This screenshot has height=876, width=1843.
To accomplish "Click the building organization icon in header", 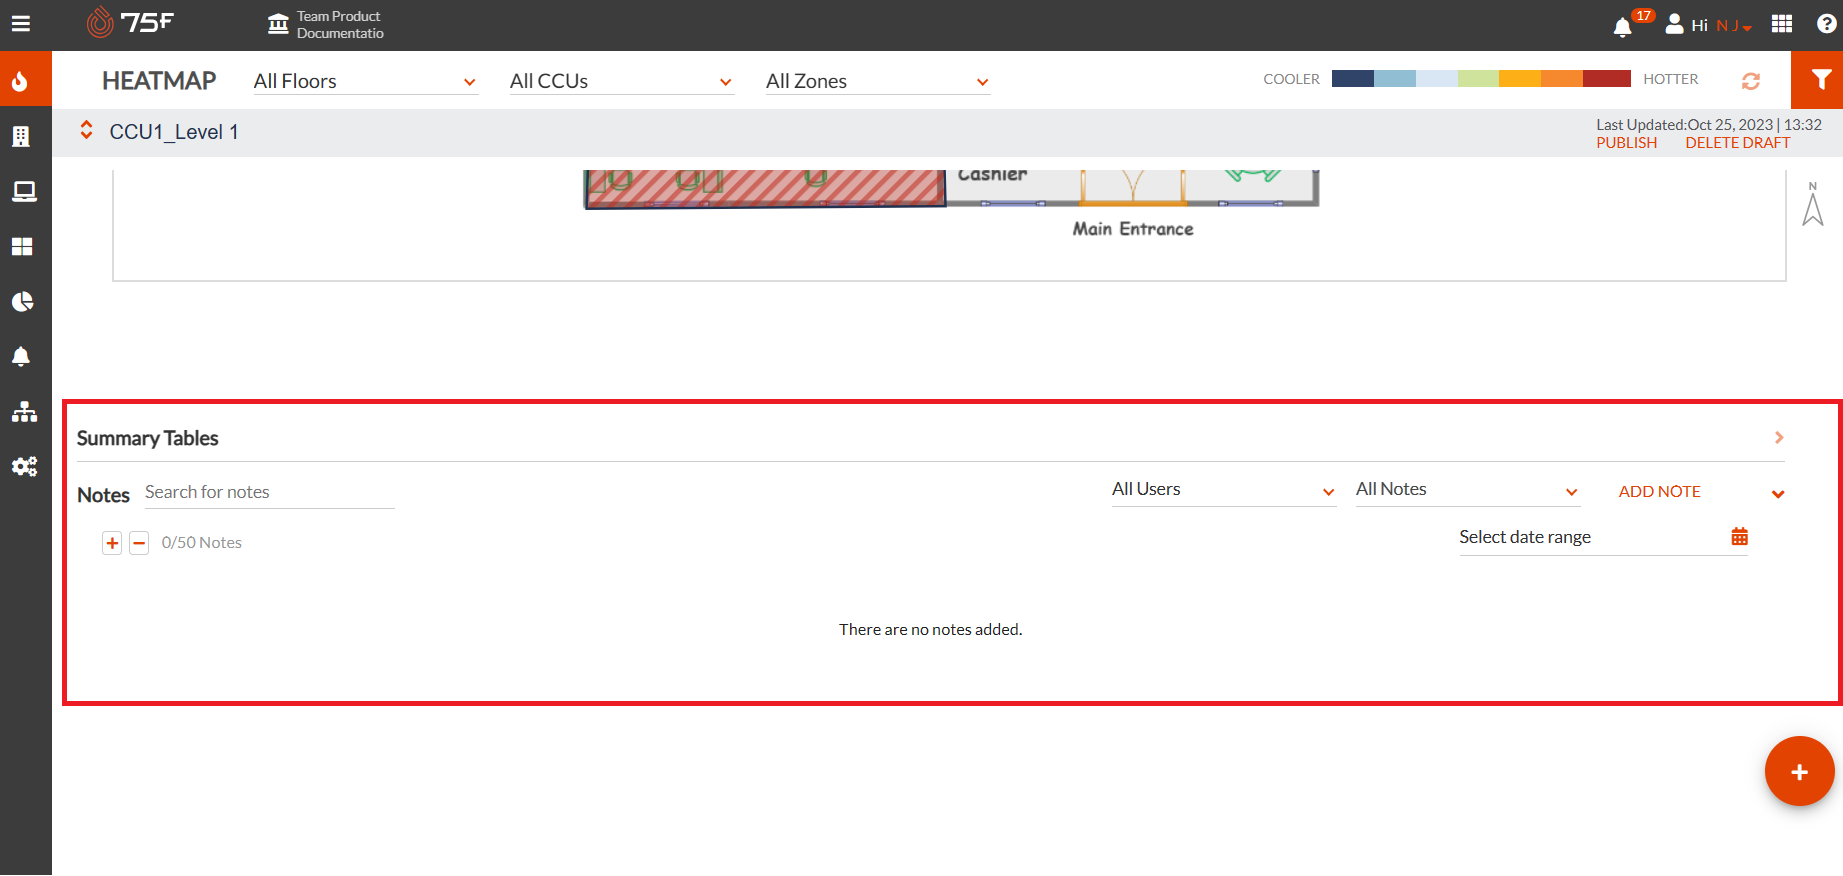I will (278, 24).
